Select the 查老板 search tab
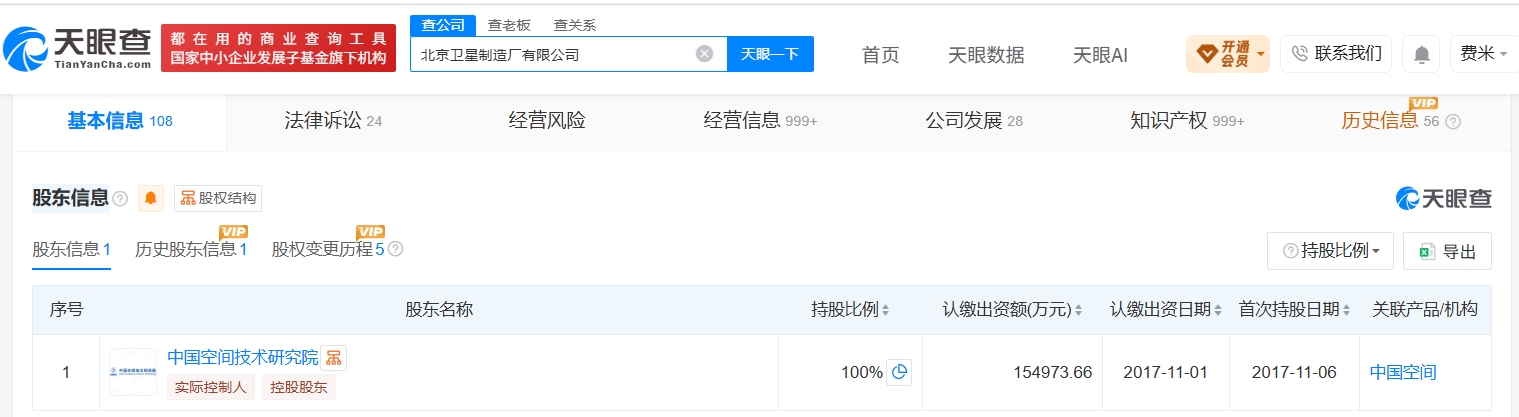This screenshot has width=1519, height=417. point(509,25)
